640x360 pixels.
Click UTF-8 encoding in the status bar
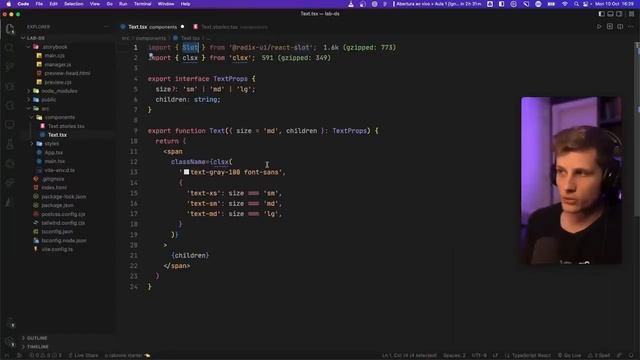[x=479, y=356]
